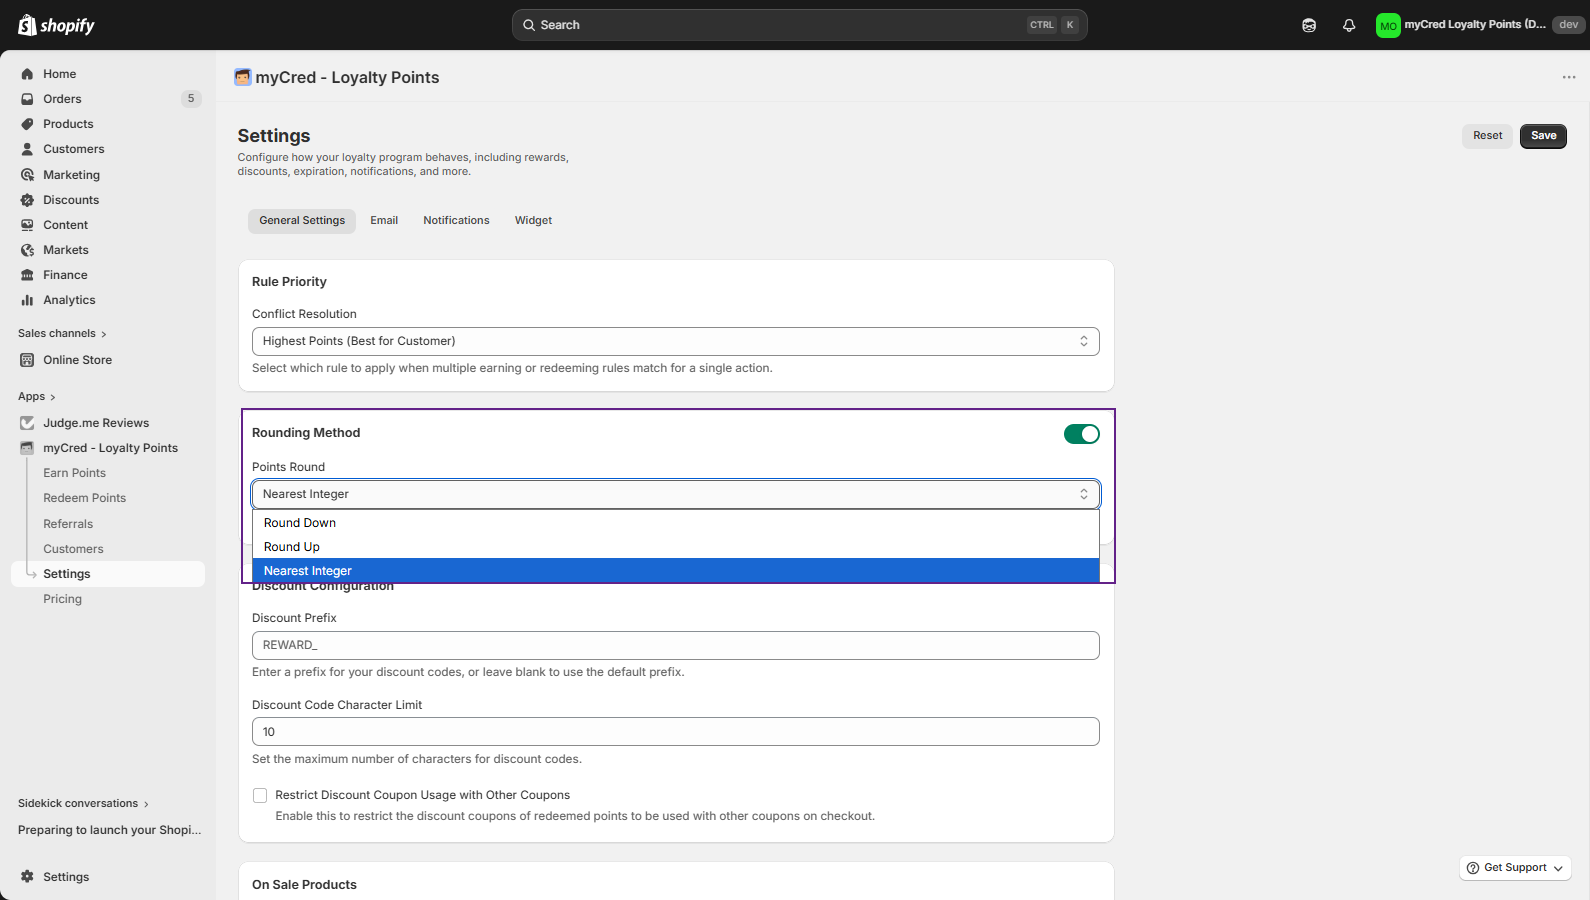Switch to the Notifications tab

click(x=456, y=221)
